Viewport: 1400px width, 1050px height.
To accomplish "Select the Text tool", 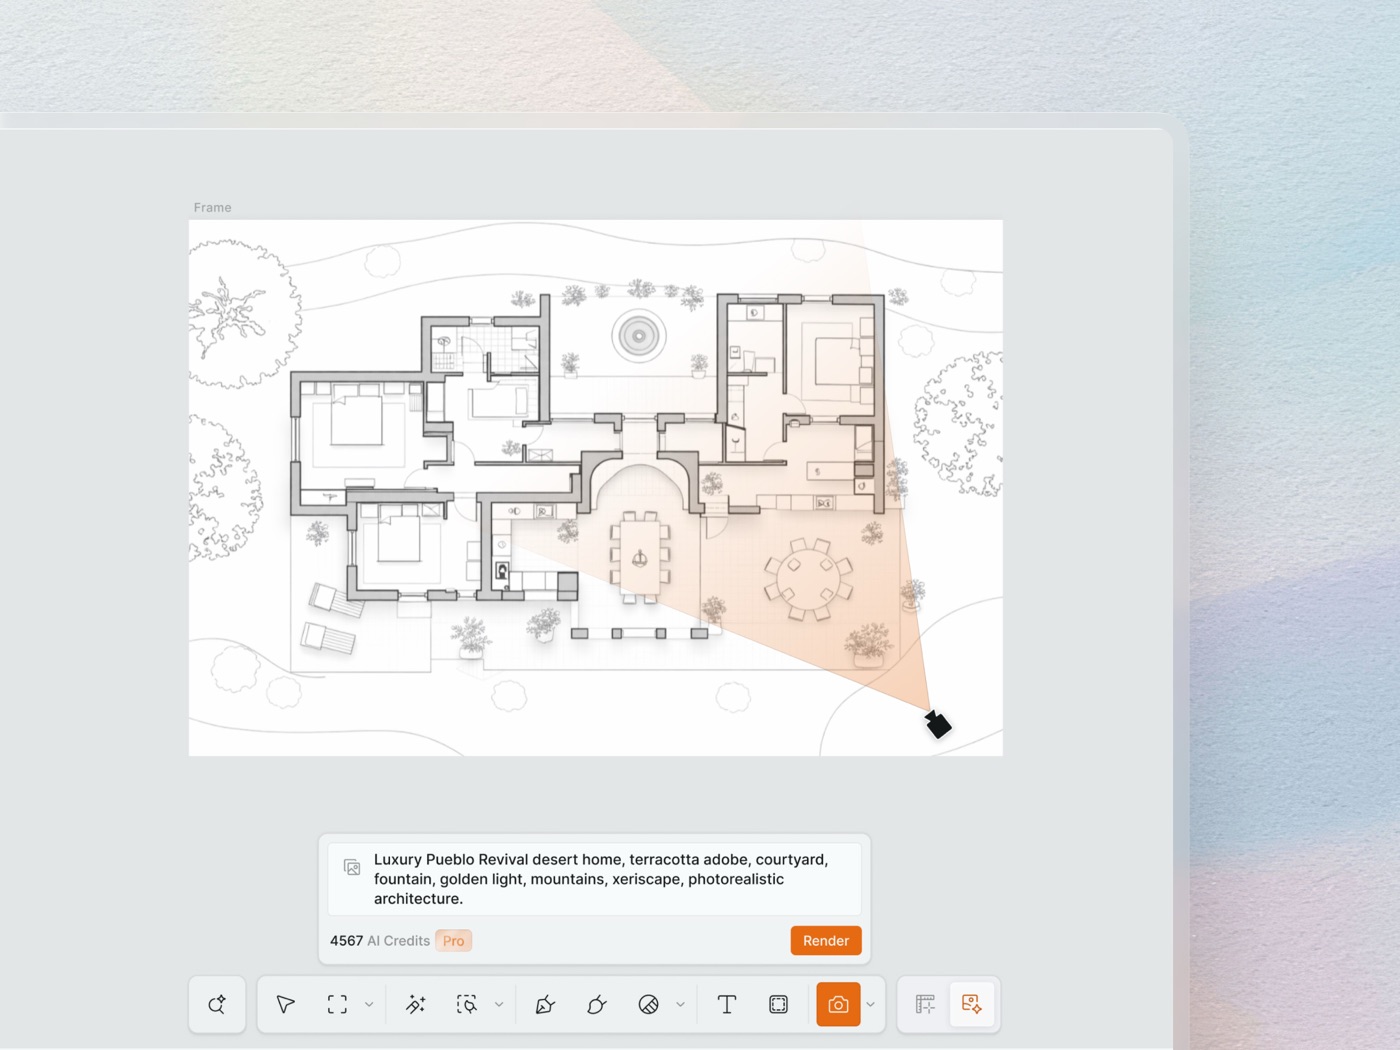I will 727,1004.
